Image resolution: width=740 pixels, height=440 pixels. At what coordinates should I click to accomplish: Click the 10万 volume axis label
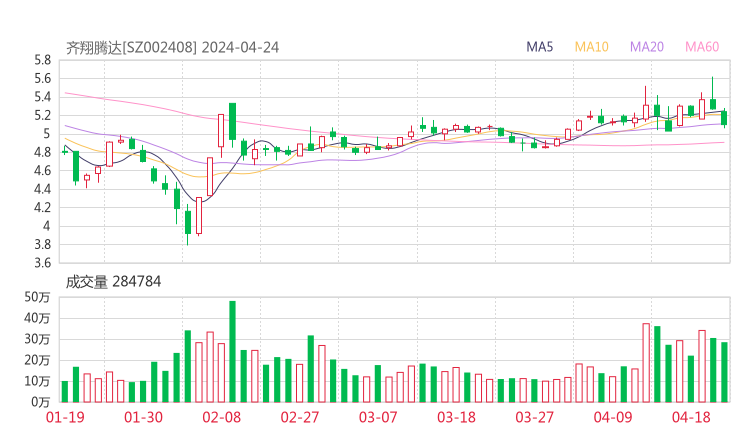click(37, 381)
